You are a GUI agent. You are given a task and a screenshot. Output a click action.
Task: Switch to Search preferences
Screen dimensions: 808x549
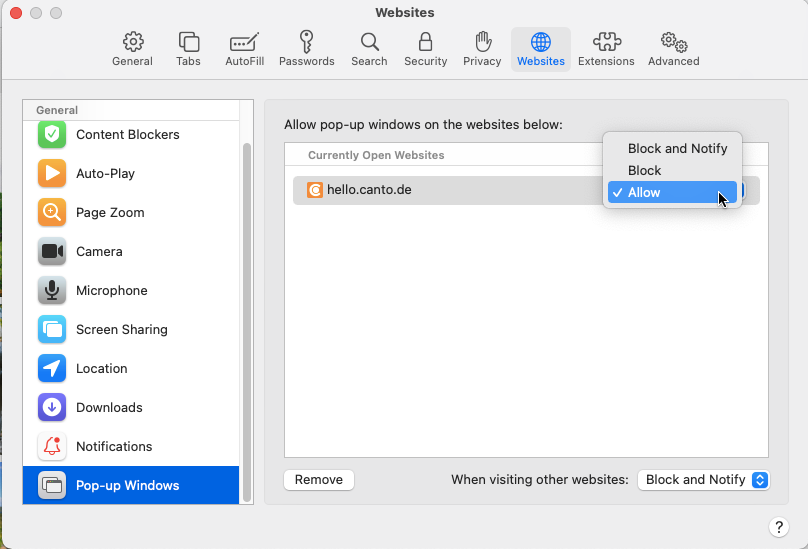(x=369, y=49)
